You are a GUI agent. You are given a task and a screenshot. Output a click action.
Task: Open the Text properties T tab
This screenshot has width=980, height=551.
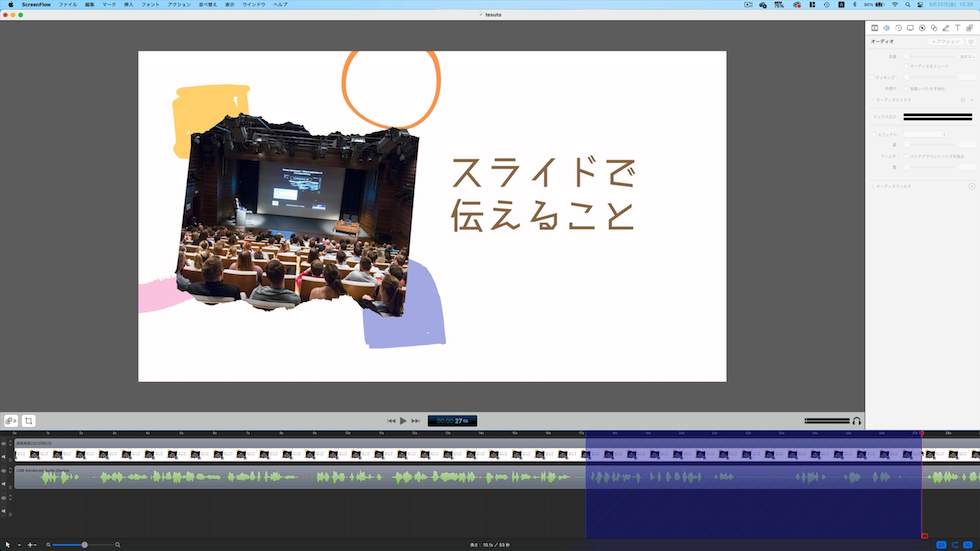(x=958, y=28)
